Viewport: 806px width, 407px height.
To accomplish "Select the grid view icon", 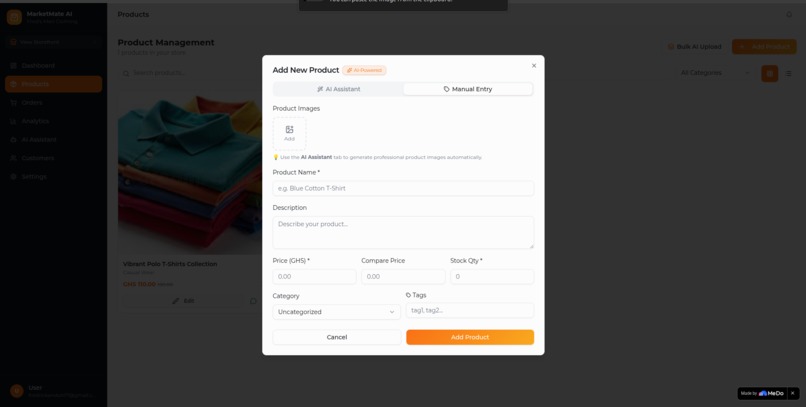I will point(770,73).
